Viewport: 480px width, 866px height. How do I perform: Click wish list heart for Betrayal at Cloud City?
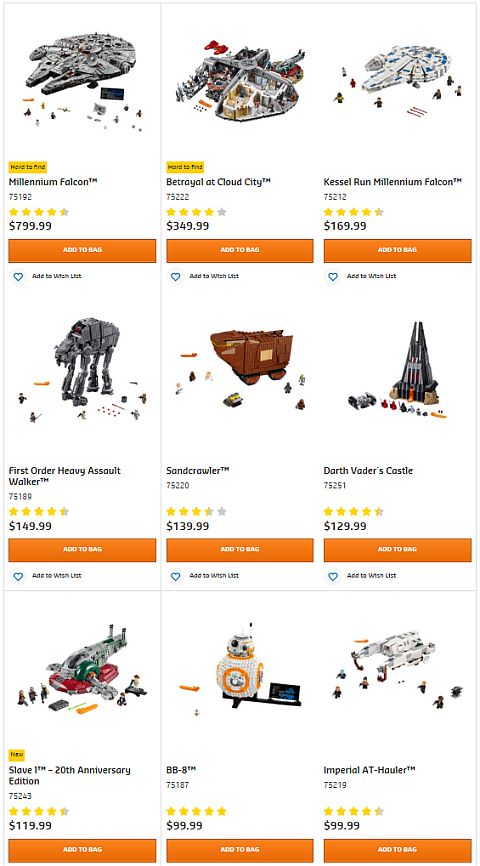[176, 277]
